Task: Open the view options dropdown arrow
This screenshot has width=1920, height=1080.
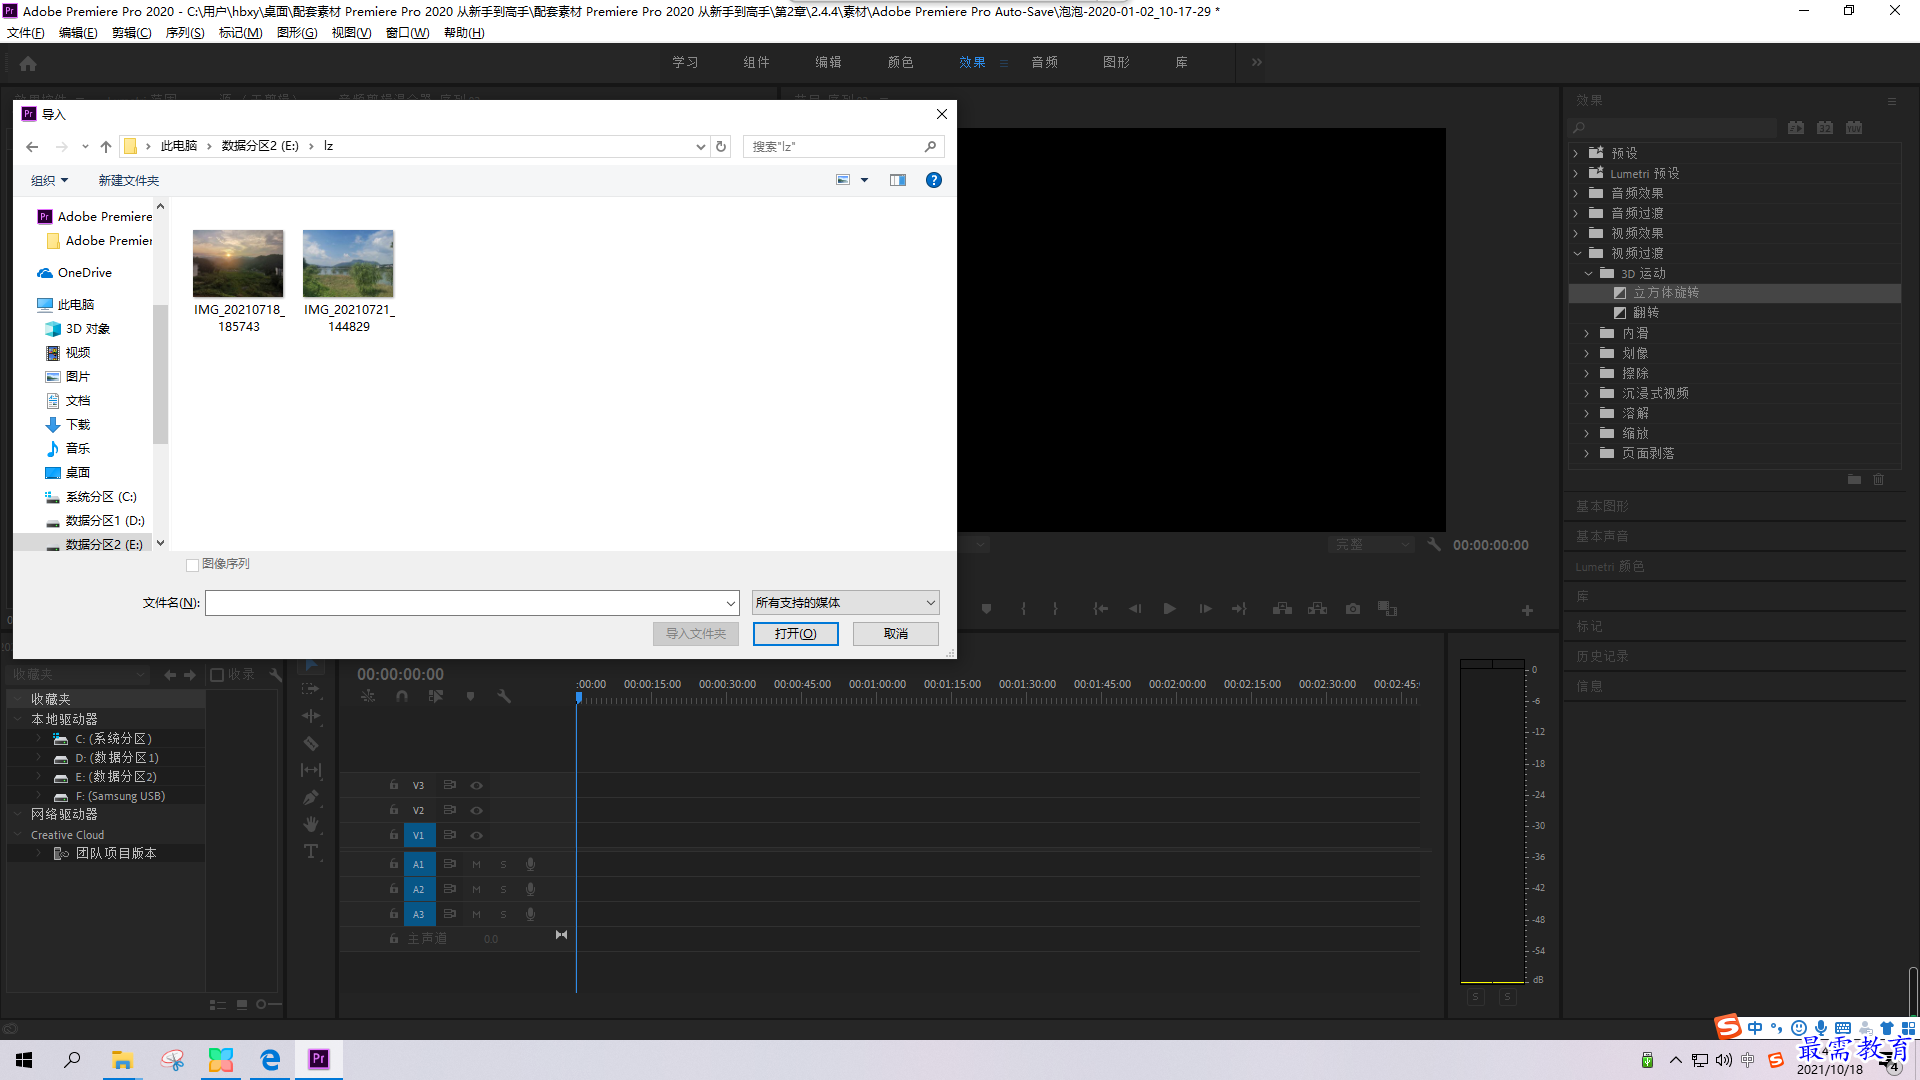Action: pyautogui.click(x=865, y=180)
